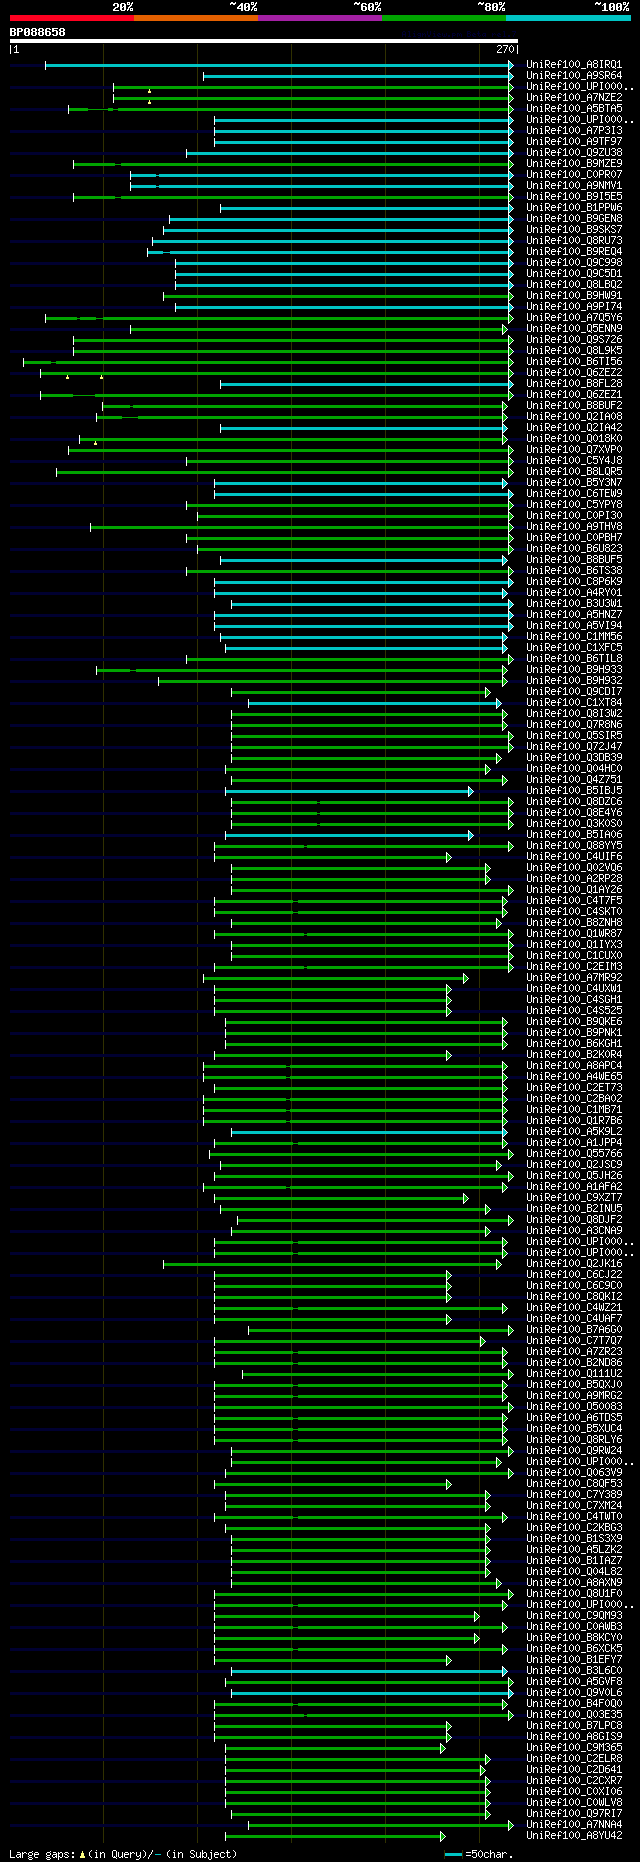Select the UniRef100_C7Y389 label
Screen dimensions: 640x1862
pyautogui.click(x=574, y=1495)
